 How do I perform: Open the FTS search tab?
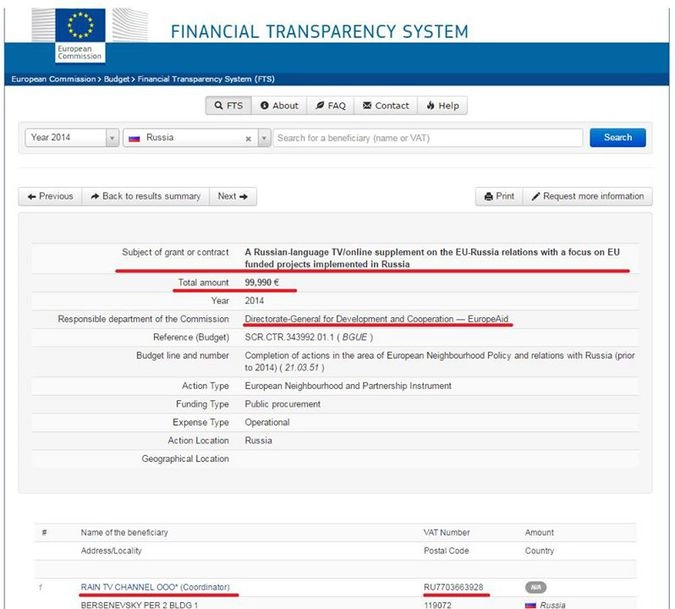coord(228,105)
